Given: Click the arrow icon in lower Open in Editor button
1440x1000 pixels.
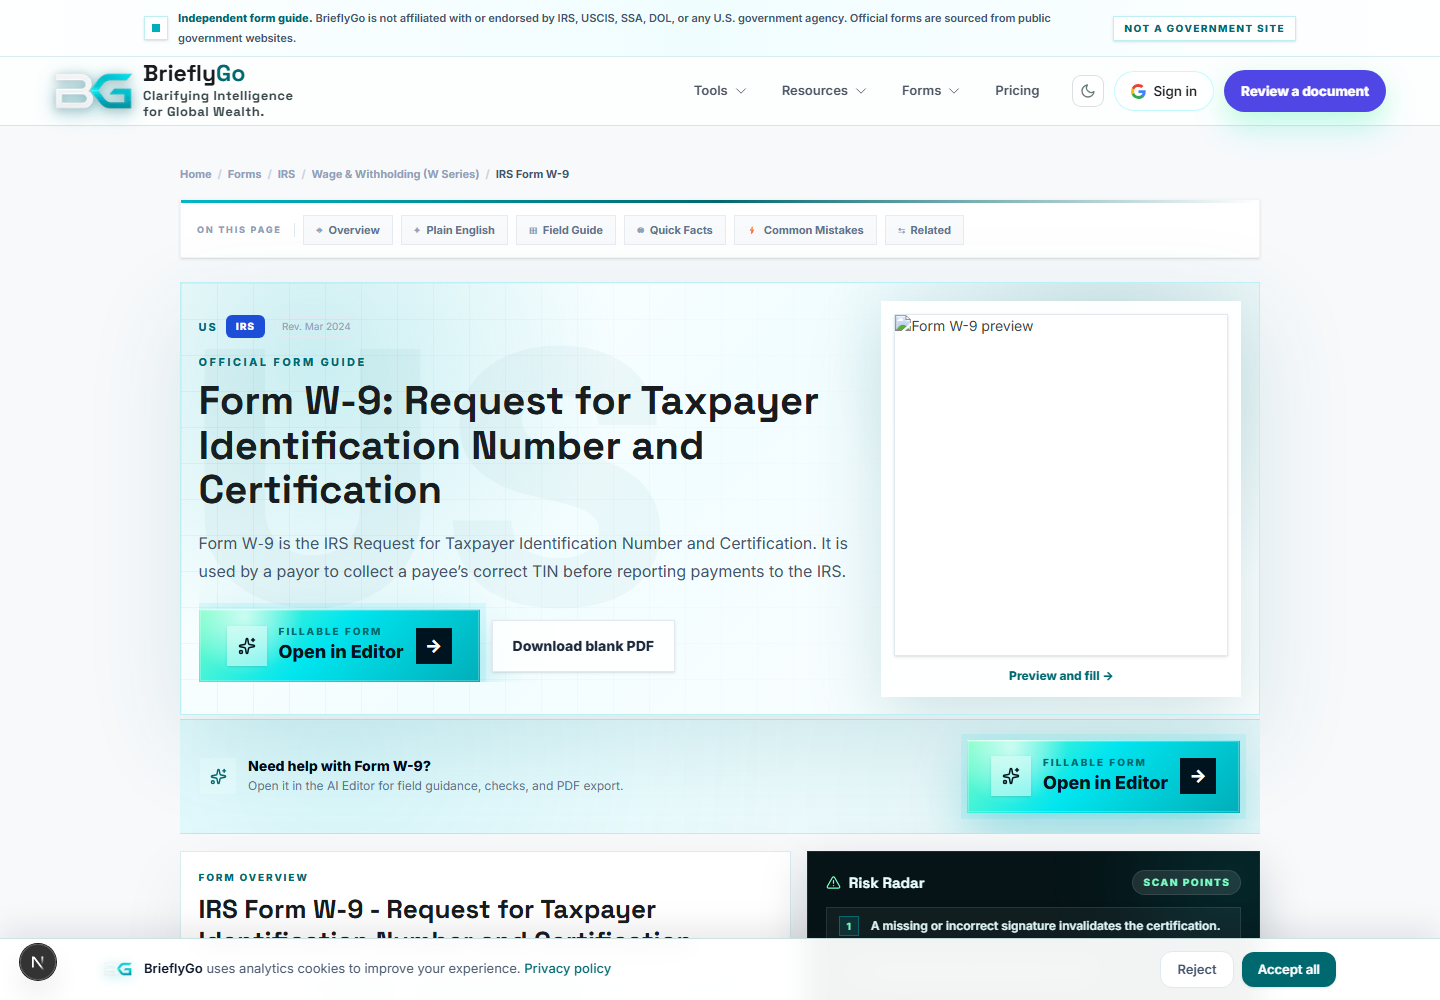Looking at the screenshot, I should 1198,776.
